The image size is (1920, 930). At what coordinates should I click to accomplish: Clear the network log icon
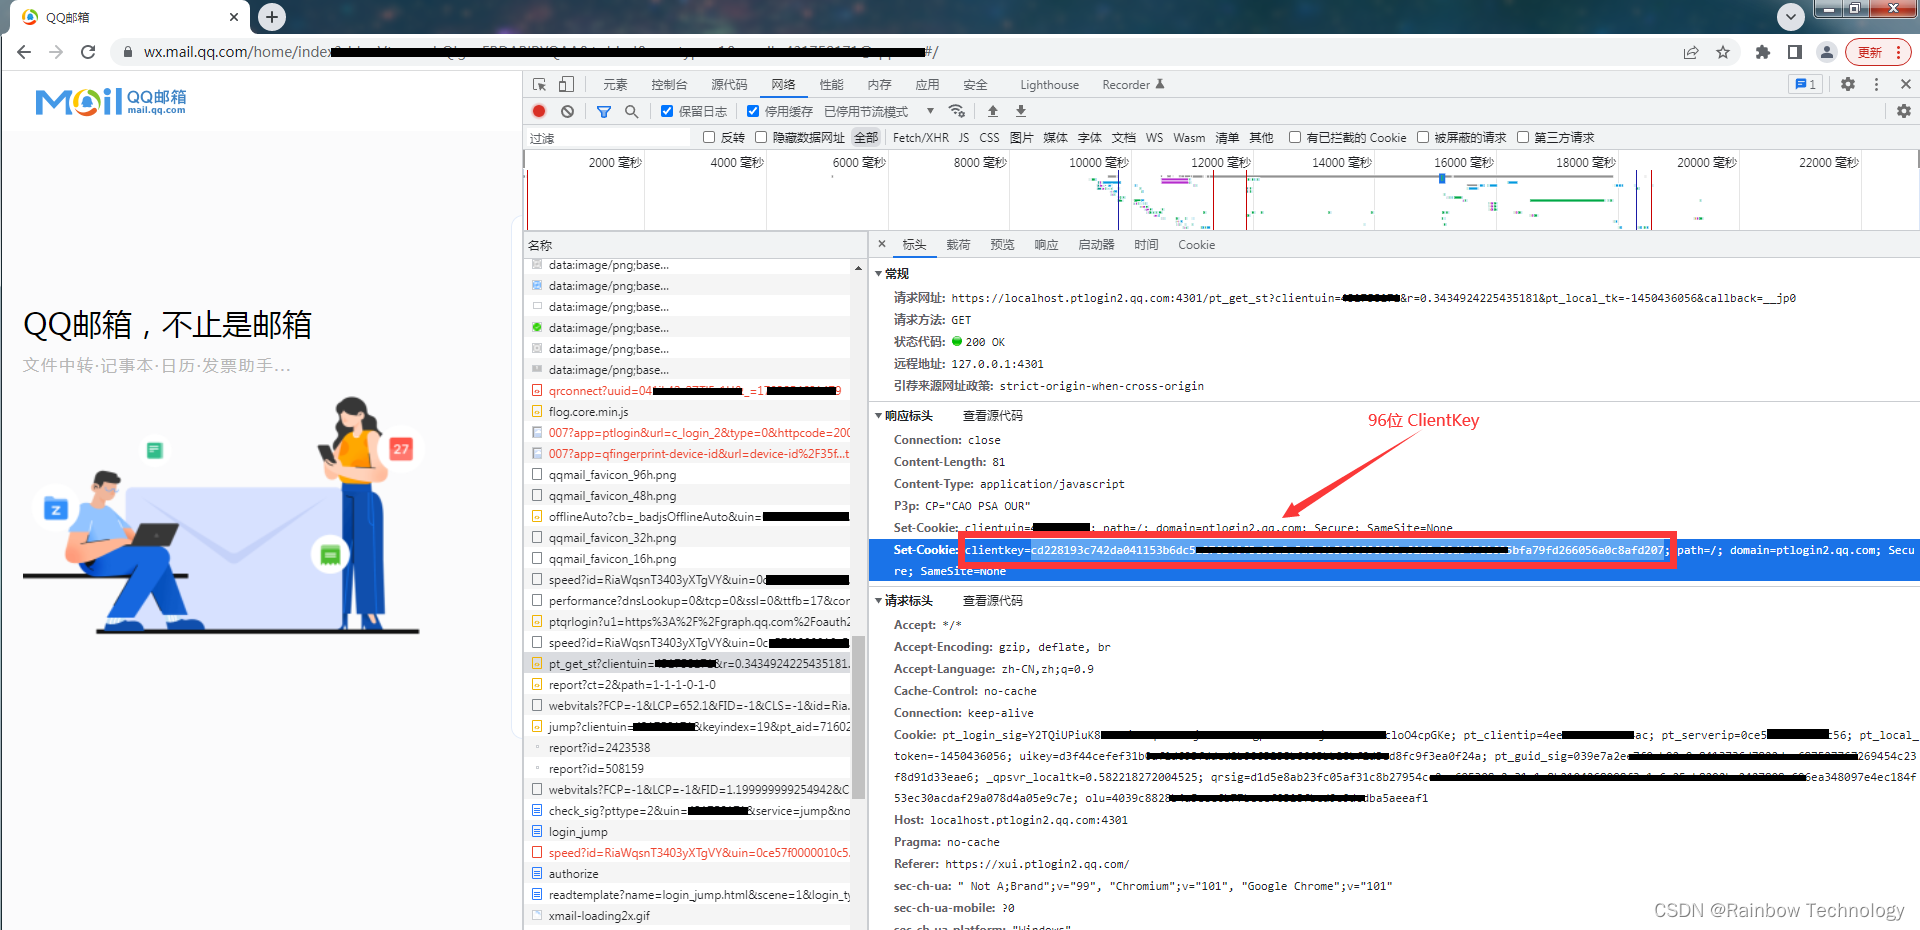pyautogui.click(x=567, y=111)
